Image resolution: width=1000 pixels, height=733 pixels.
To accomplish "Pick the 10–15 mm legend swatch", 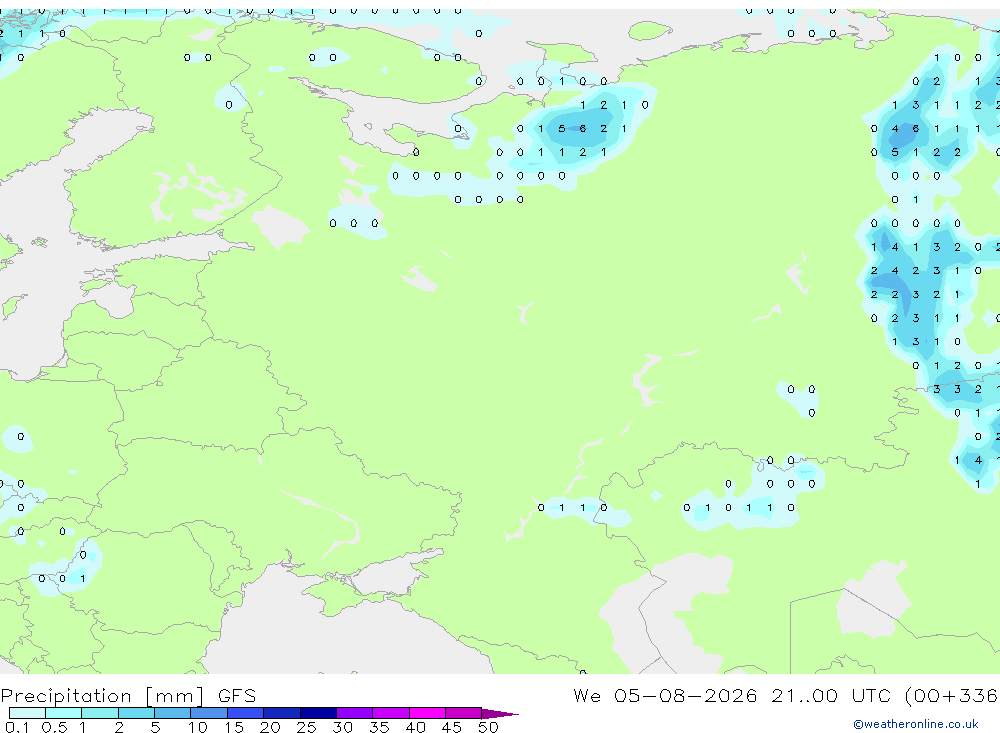I will click(209, 713).
